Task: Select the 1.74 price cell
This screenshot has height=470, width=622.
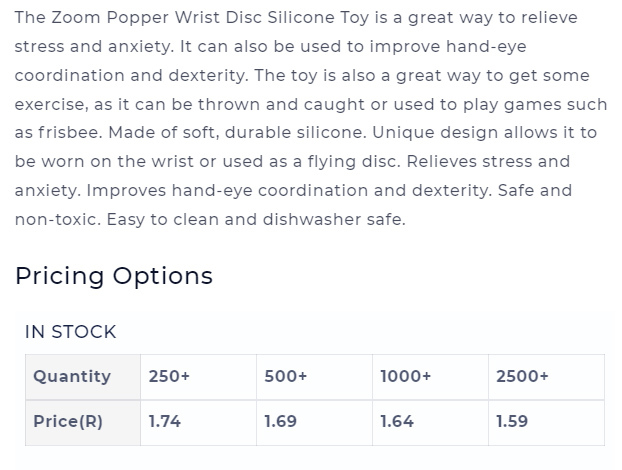Action: 198,422
